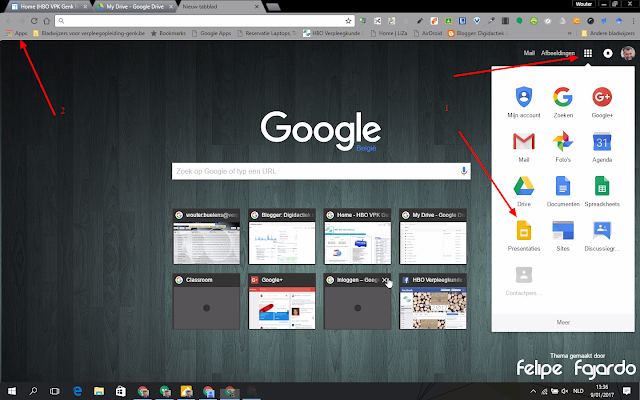Image resolution: width=640 pixels, height=400 pixels.
Task: Open Bladwijzers voor verpleegopleiding-genk.be folder
Action: click(89, 33)
